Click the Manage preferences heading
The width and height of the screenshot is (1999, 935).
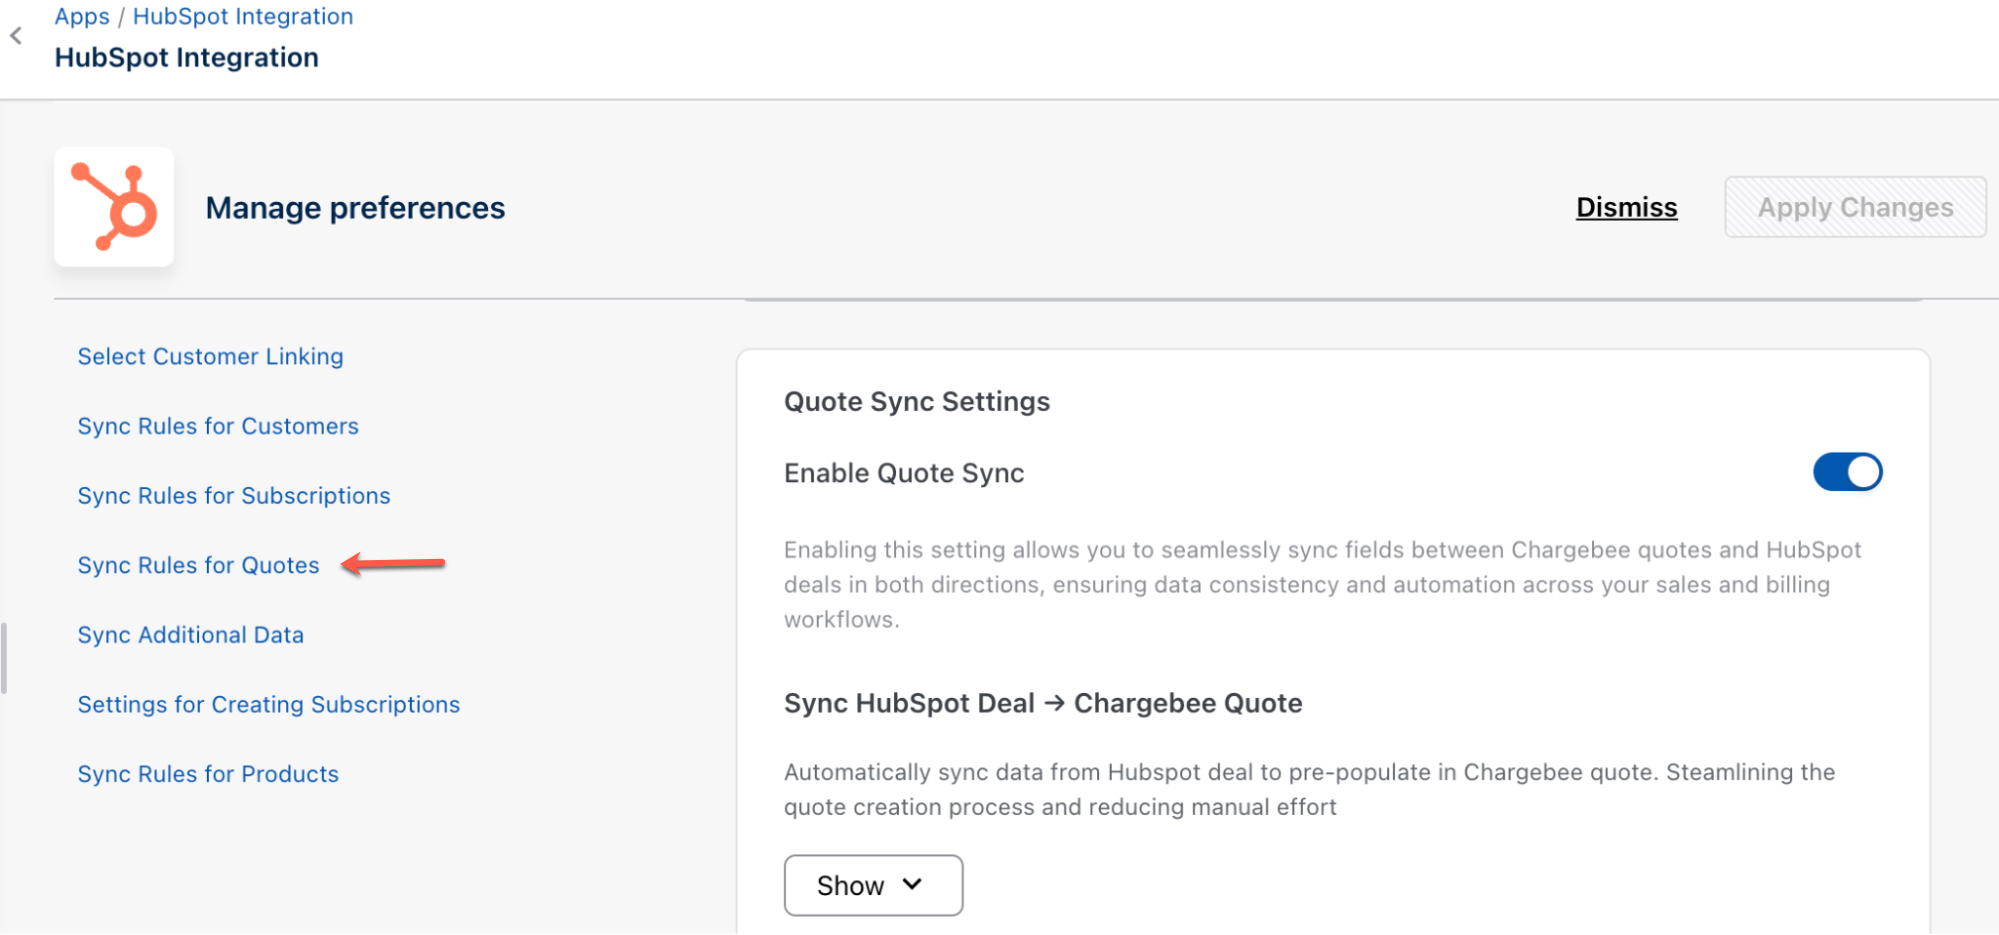click(355, 208)
